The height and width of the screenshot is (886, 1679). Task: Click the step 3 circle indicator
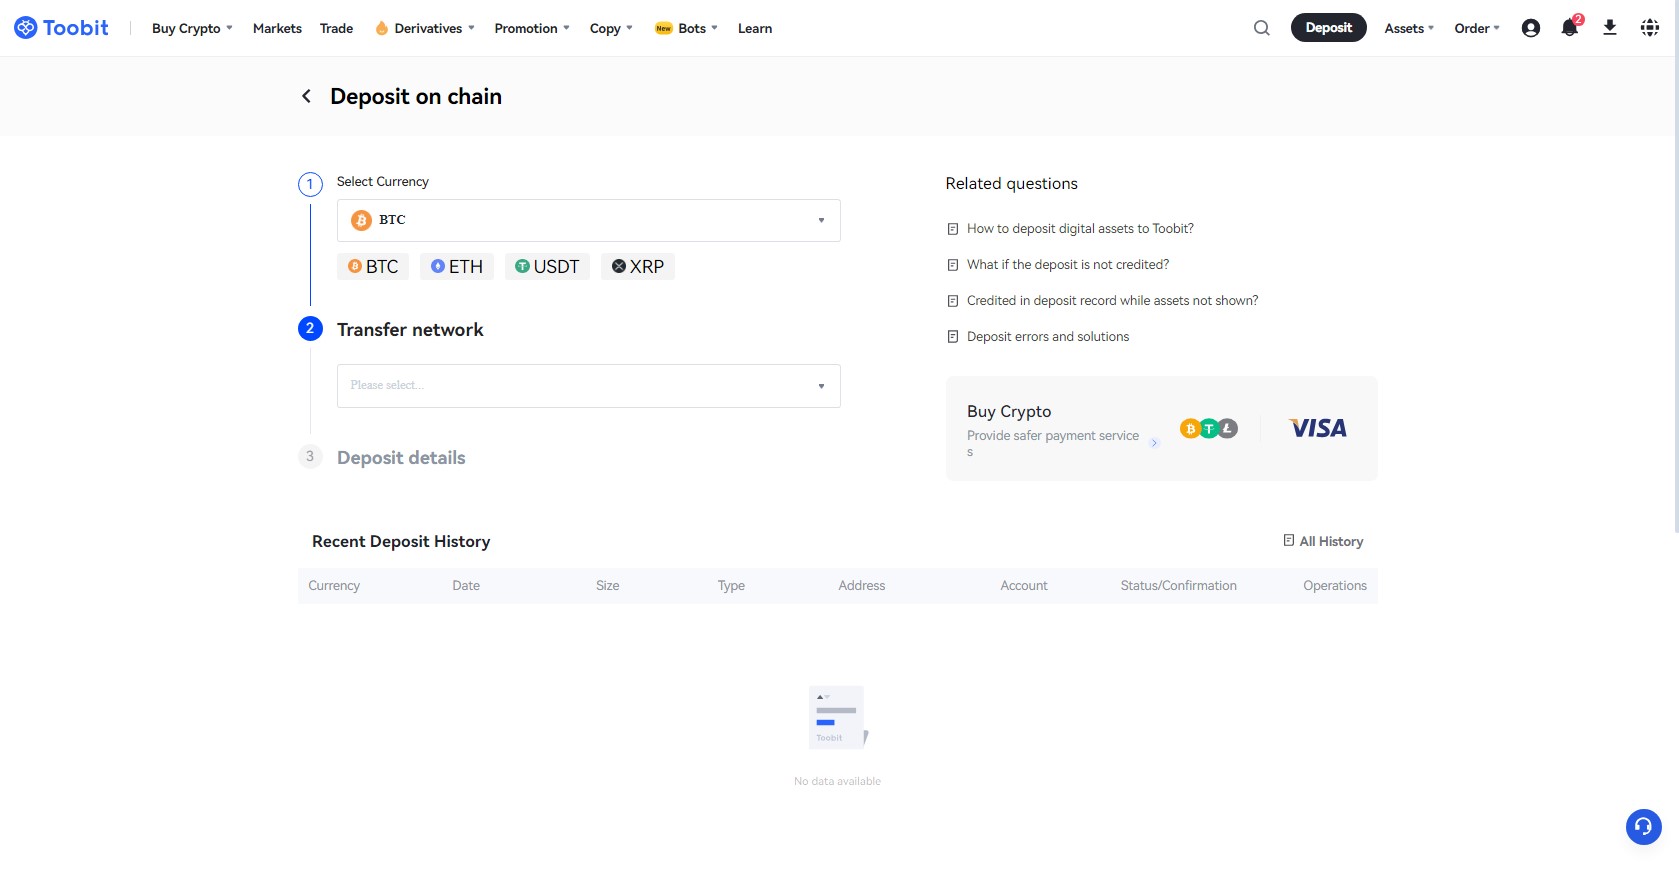click(x=310, y=456)
